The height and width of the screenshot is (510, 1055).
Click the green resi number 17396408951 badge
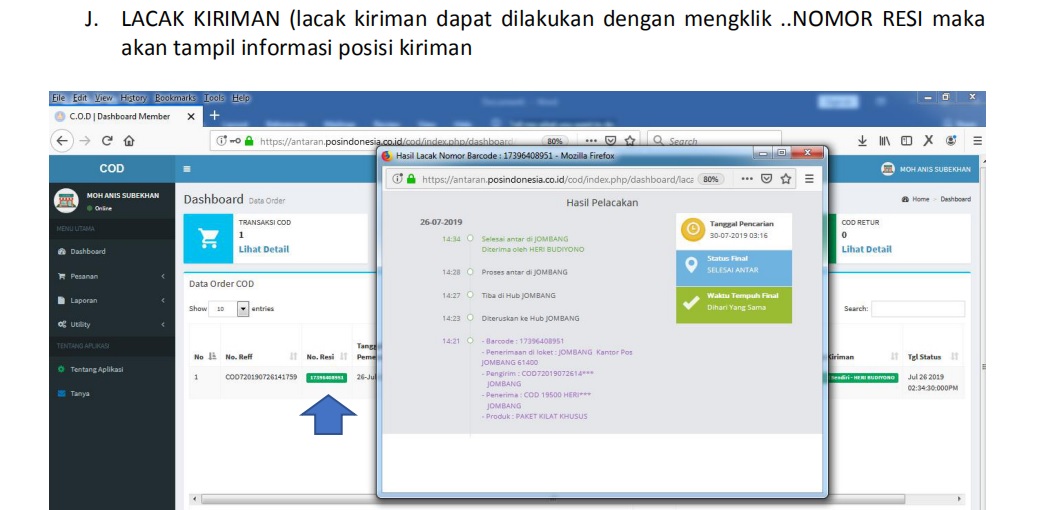click(x=326, y=377)
